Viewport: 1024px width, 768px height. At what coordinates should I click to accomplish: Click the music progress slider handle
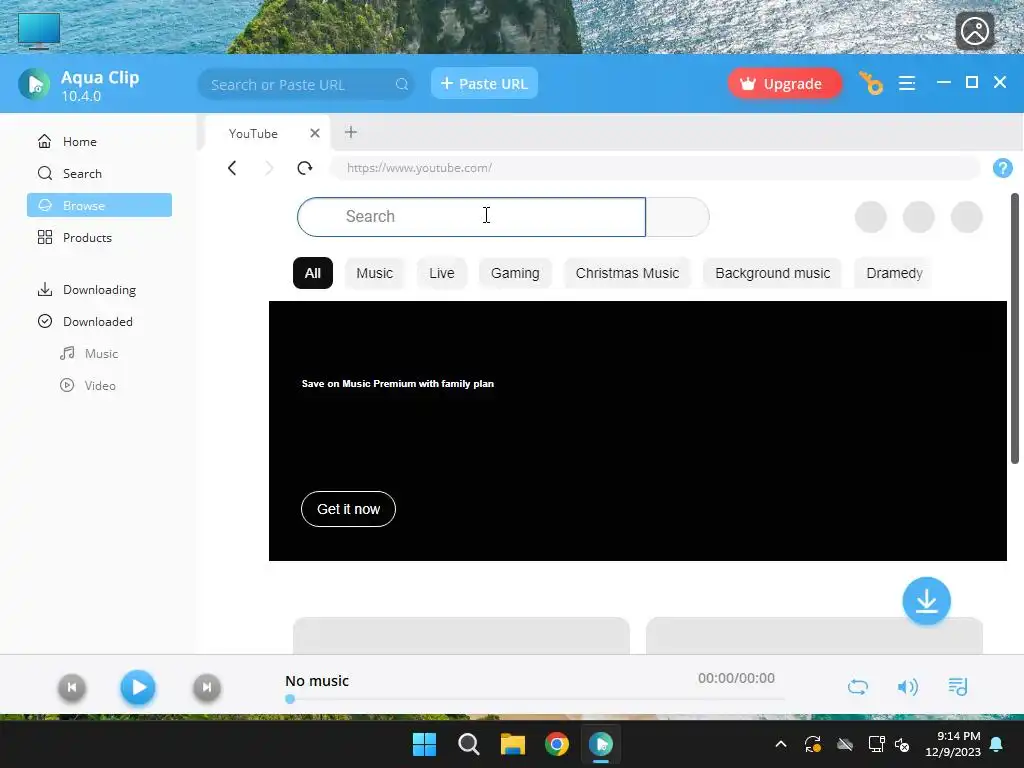(x=290, y=699)
